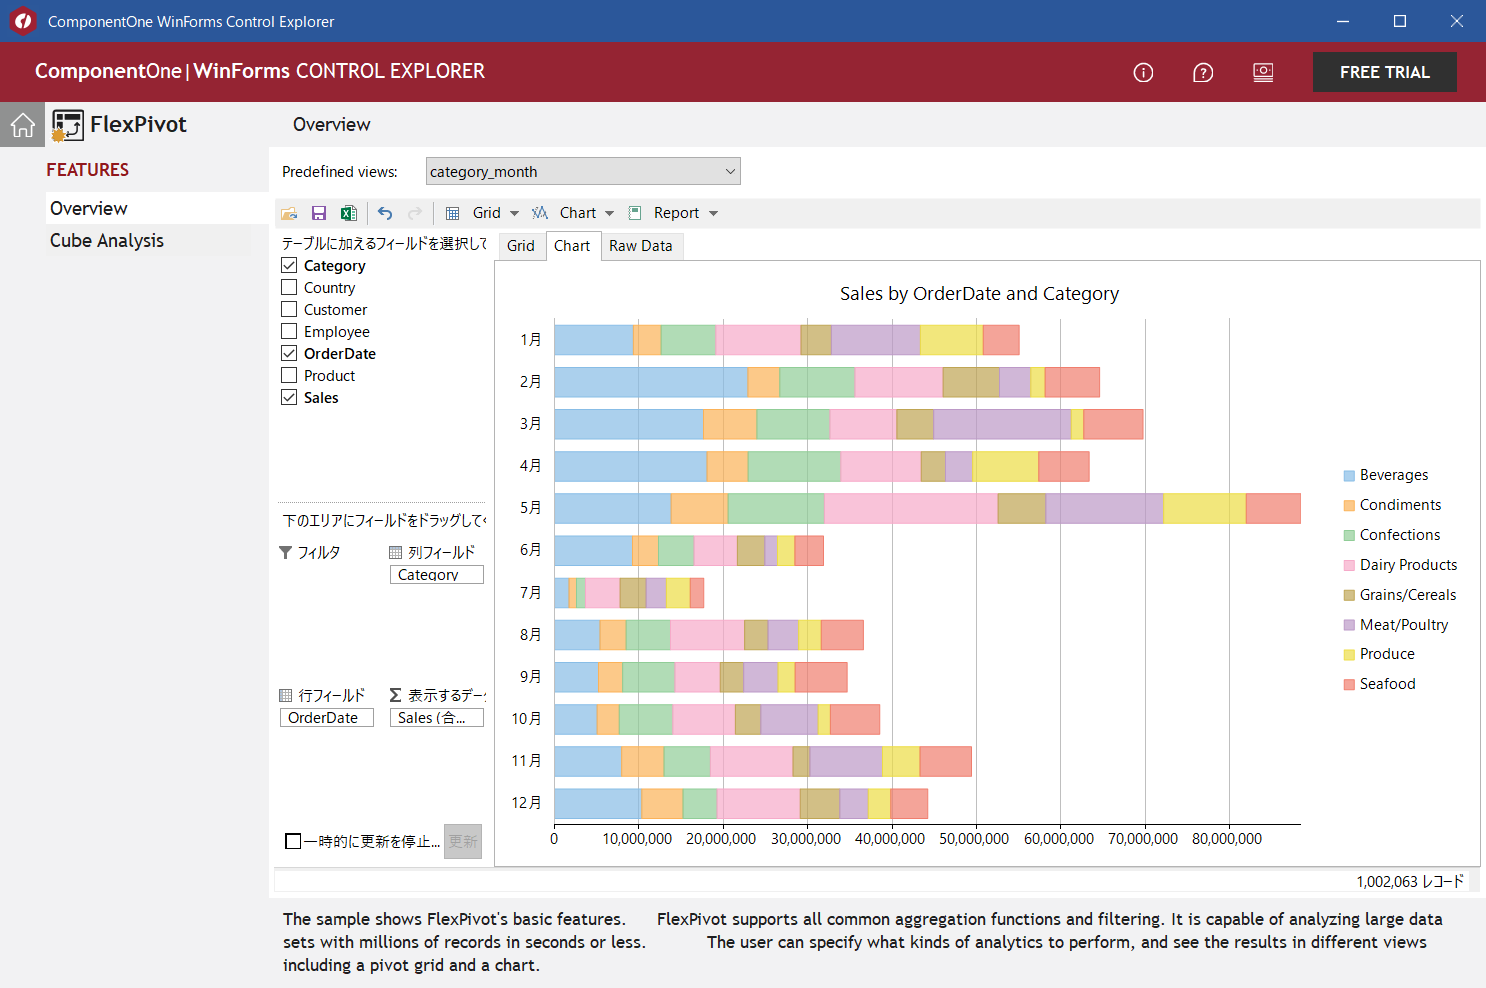Click the Seafood legend color swatch
The width and height of the screenshot is (1486, 988).
click(1349, 685)
